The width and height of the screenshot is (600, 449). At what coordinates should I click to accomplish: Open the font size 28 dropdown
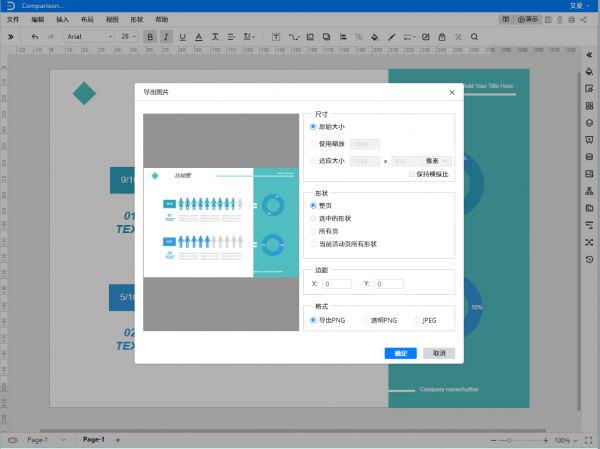point(129,37)
